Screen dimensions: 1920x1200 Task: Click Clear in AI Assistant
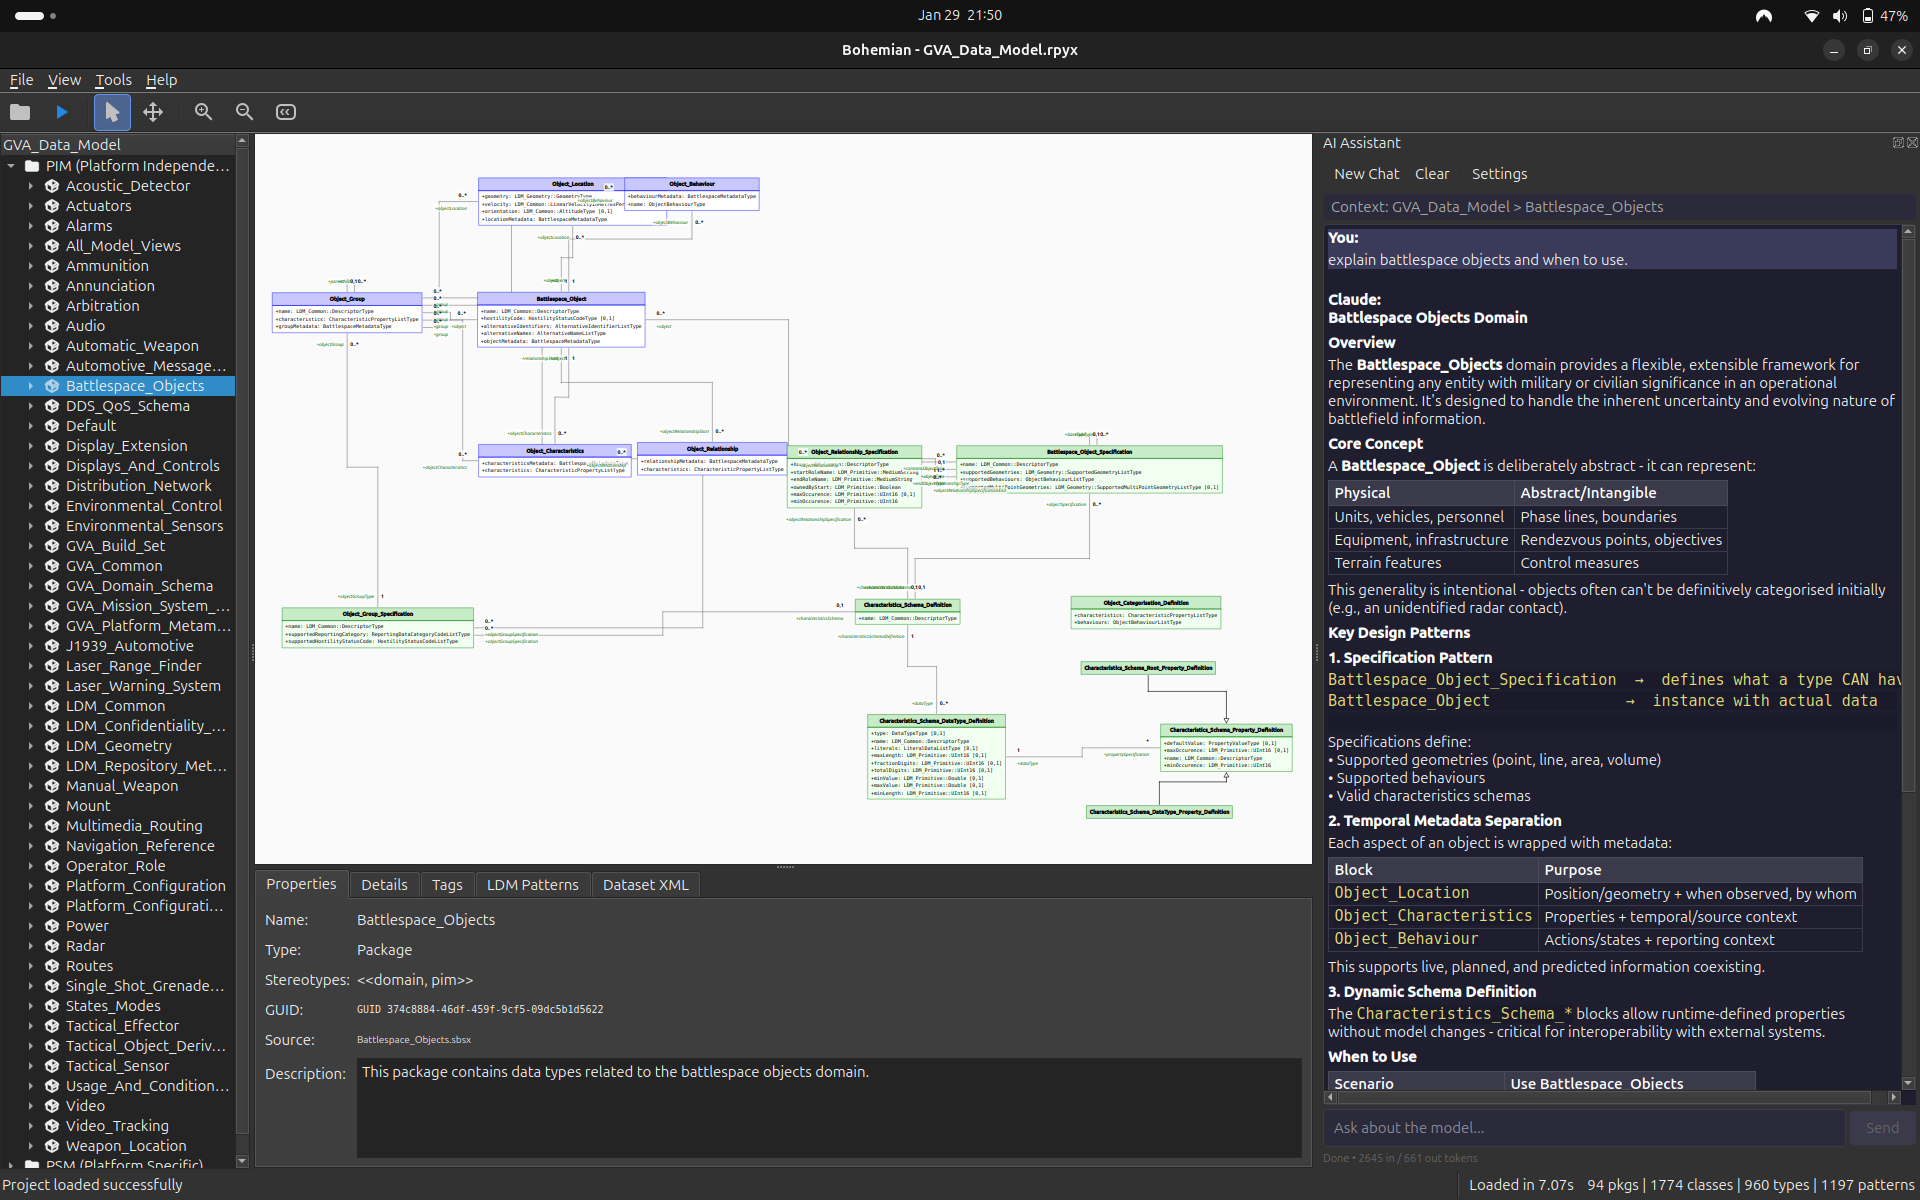(1431, 174)
